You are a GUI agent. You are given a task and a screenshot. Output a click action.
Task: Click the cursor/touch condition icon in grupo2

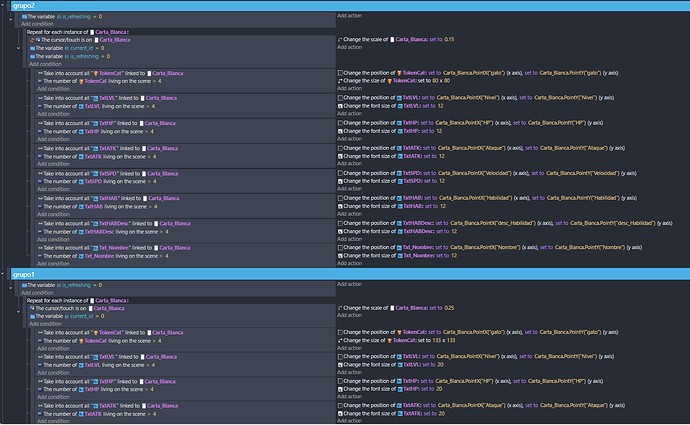tap(31, 39)
